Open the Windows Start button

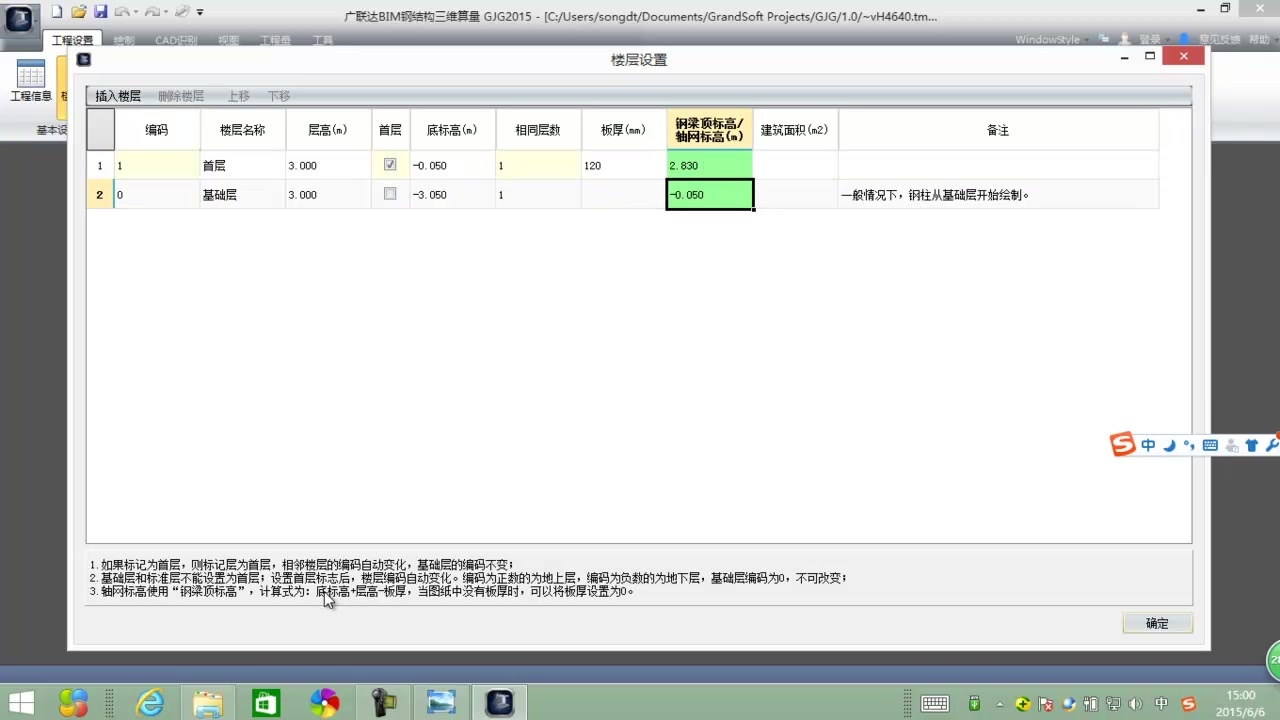tap(21, 703)
